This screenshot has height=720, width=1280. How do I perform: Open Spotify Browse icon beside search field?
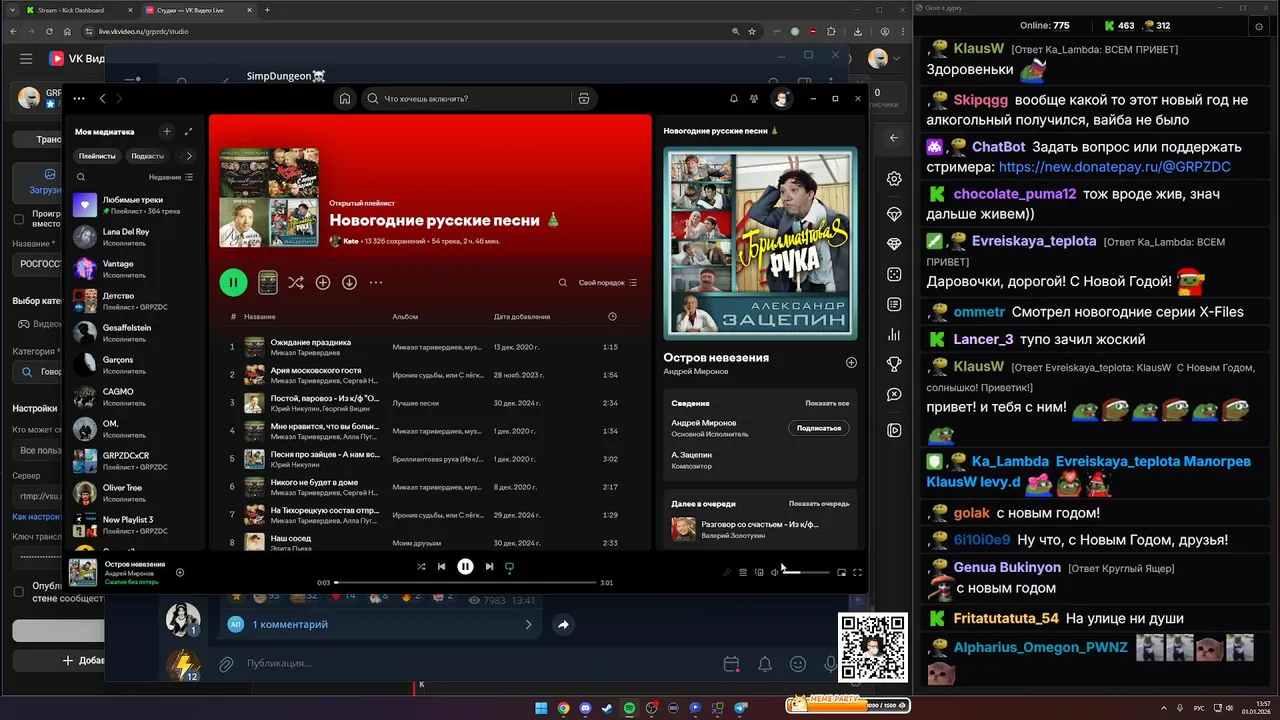584,99
